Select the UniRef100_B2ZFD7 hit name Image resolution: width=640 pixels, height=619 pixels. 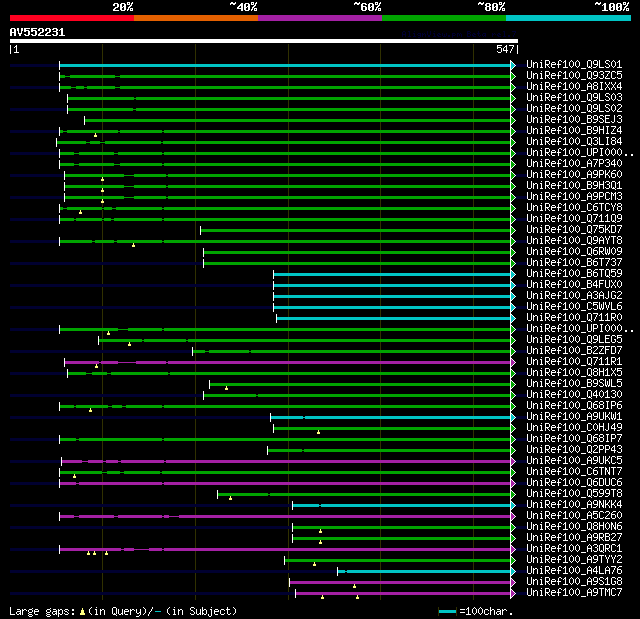coord(574,351)
